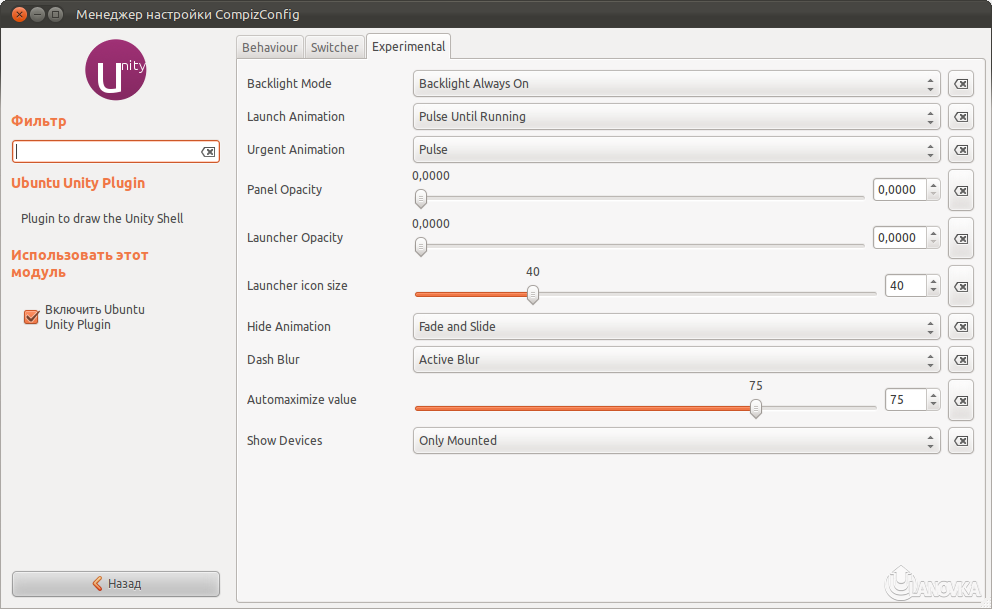Change Hide Animation from Fade and Slide
992x609 pixels.
point(676,327)
